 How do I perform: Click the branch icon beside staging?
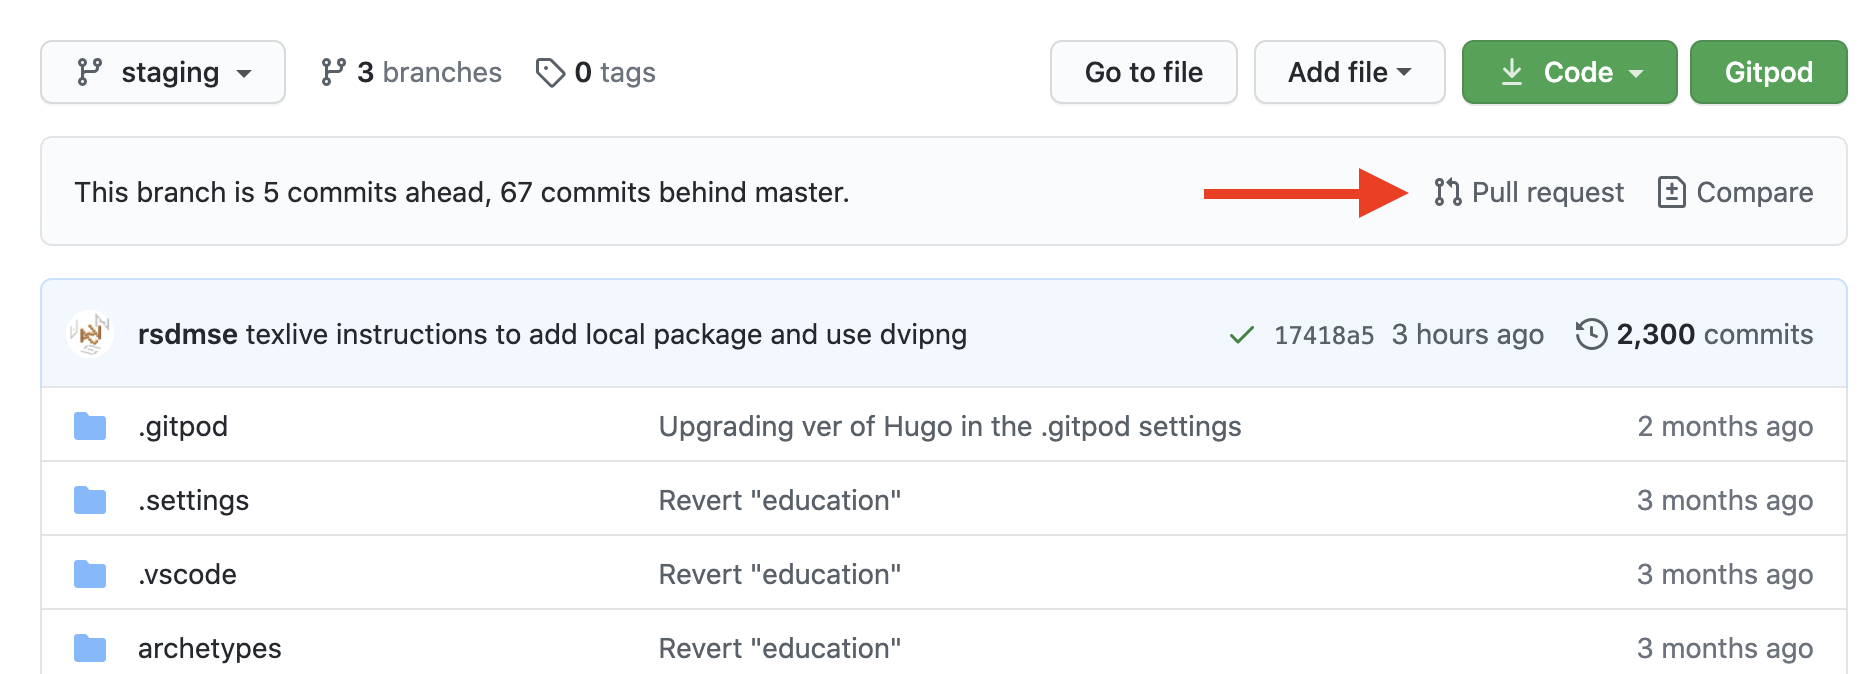point(89,71)
